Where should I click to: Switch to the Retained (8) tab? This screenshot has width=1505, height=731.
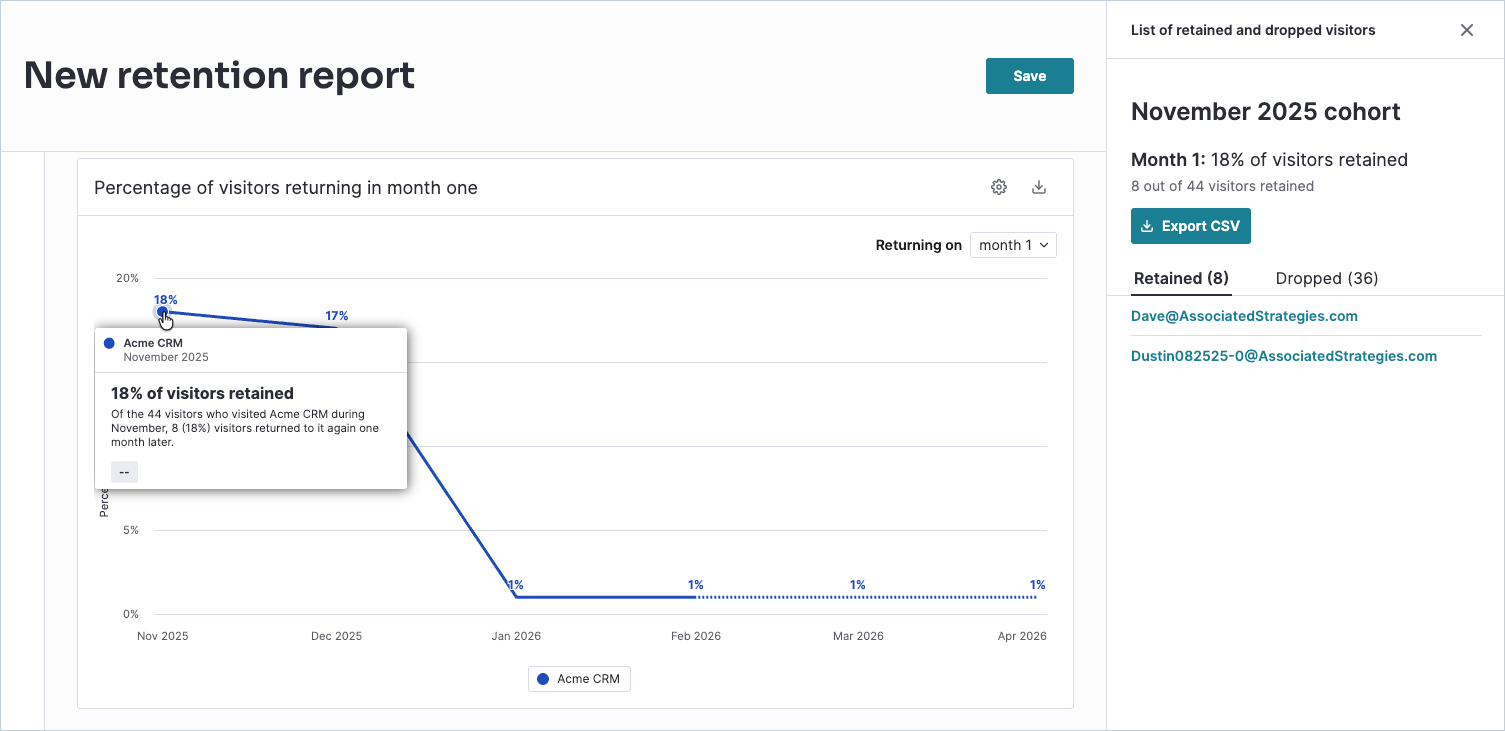click(1181, 278)
